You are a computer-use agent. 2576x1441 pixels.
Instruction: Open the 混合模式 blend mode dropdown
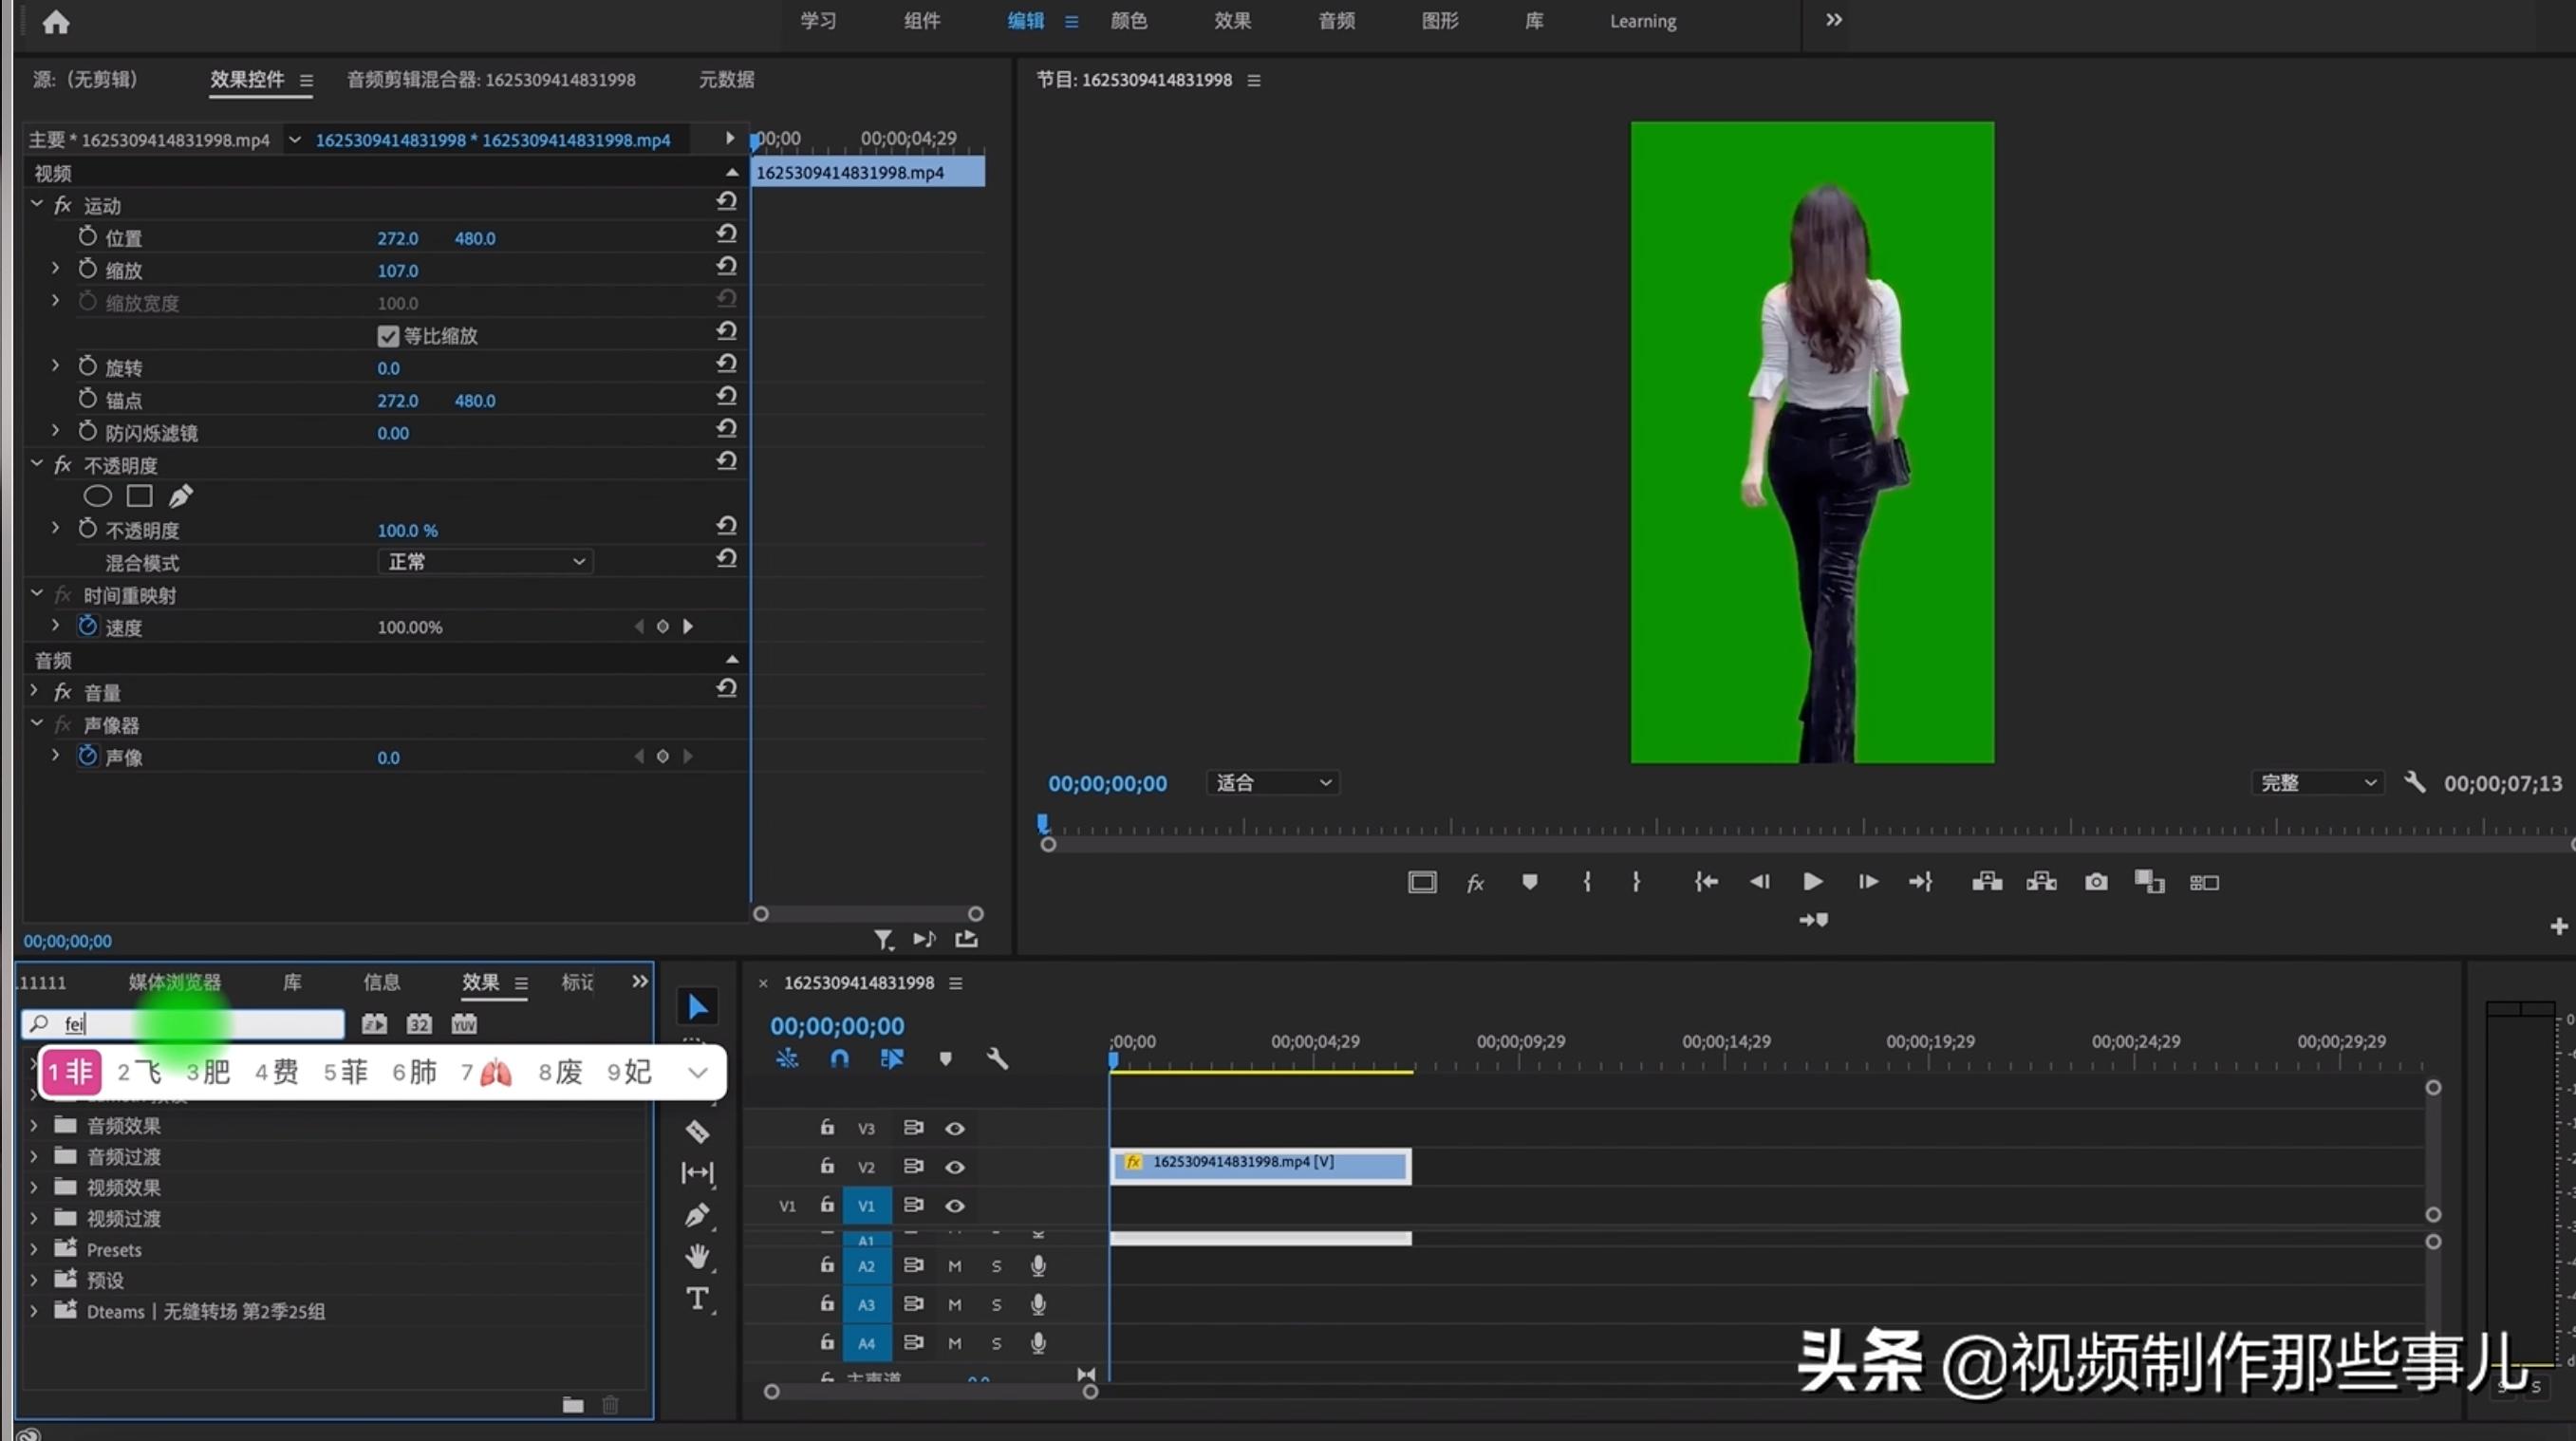tap(484, 561)
